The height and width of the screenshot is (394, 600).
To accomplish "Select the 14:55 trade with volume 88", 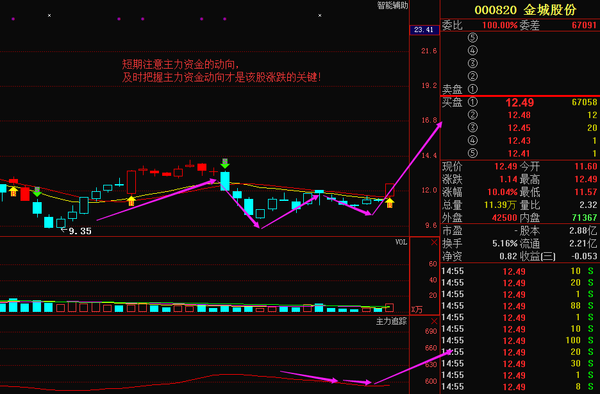I will click(520, 306).
